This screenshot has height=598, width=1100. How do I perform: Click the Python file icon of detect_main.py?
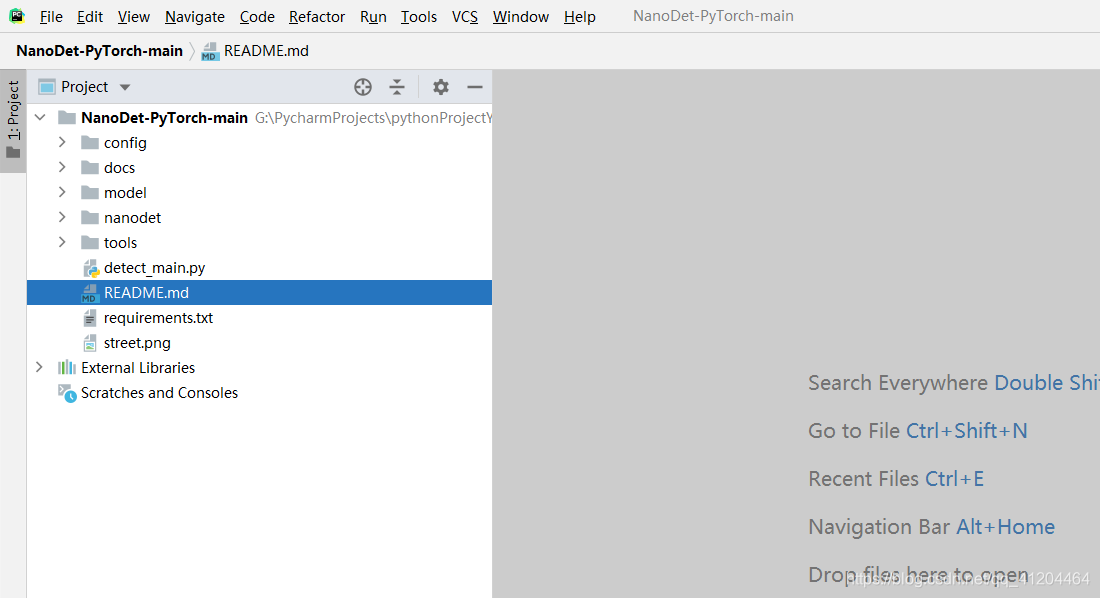(x=90, y=268)
